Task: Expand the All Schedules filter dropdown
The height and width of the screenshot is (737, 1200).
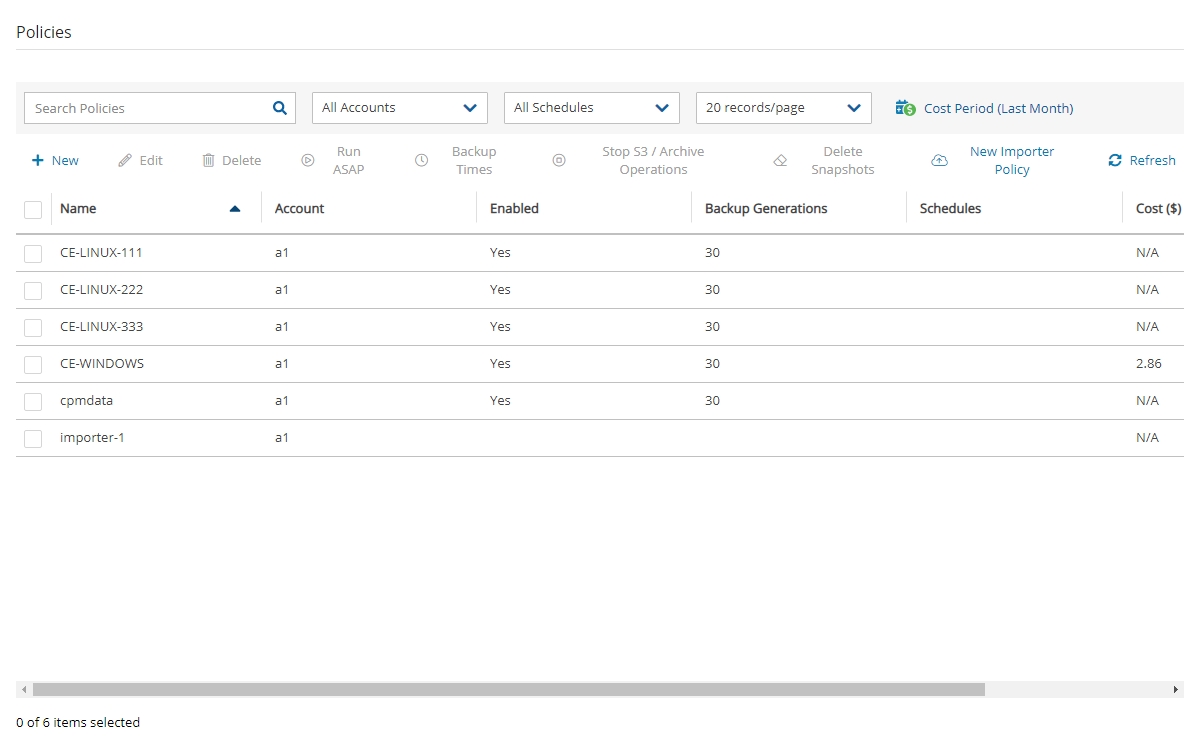Action: pos(591,108)
